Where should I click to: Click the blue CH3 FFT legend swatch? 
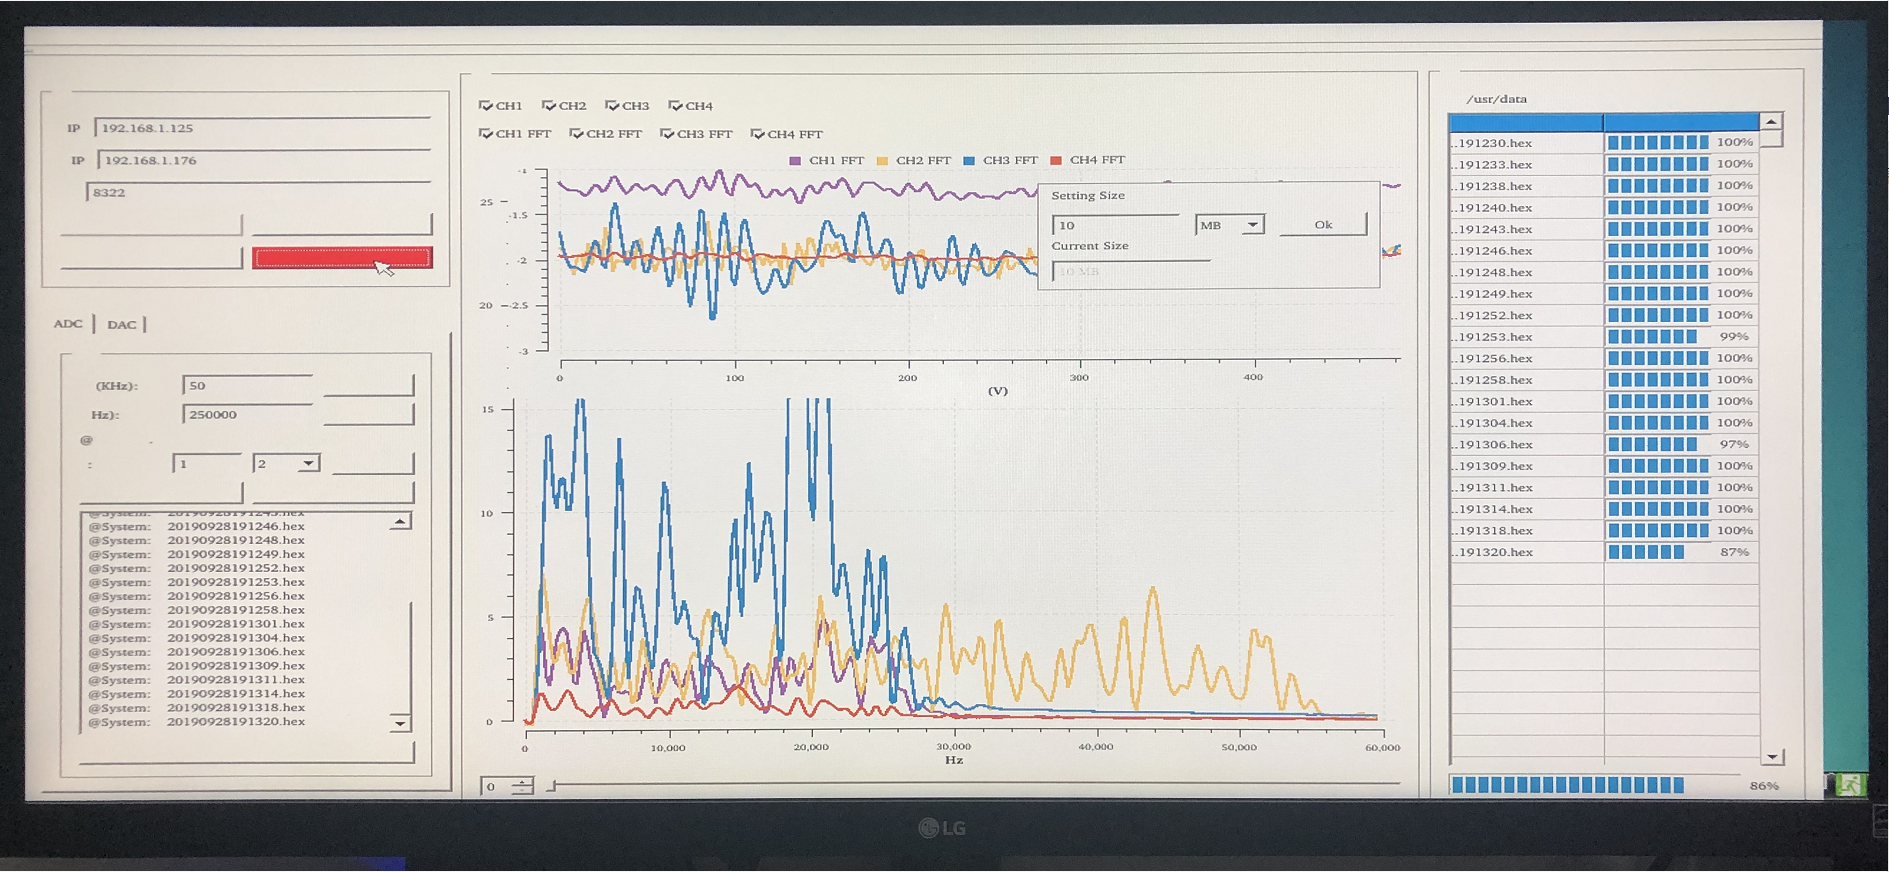click(969, 160)
